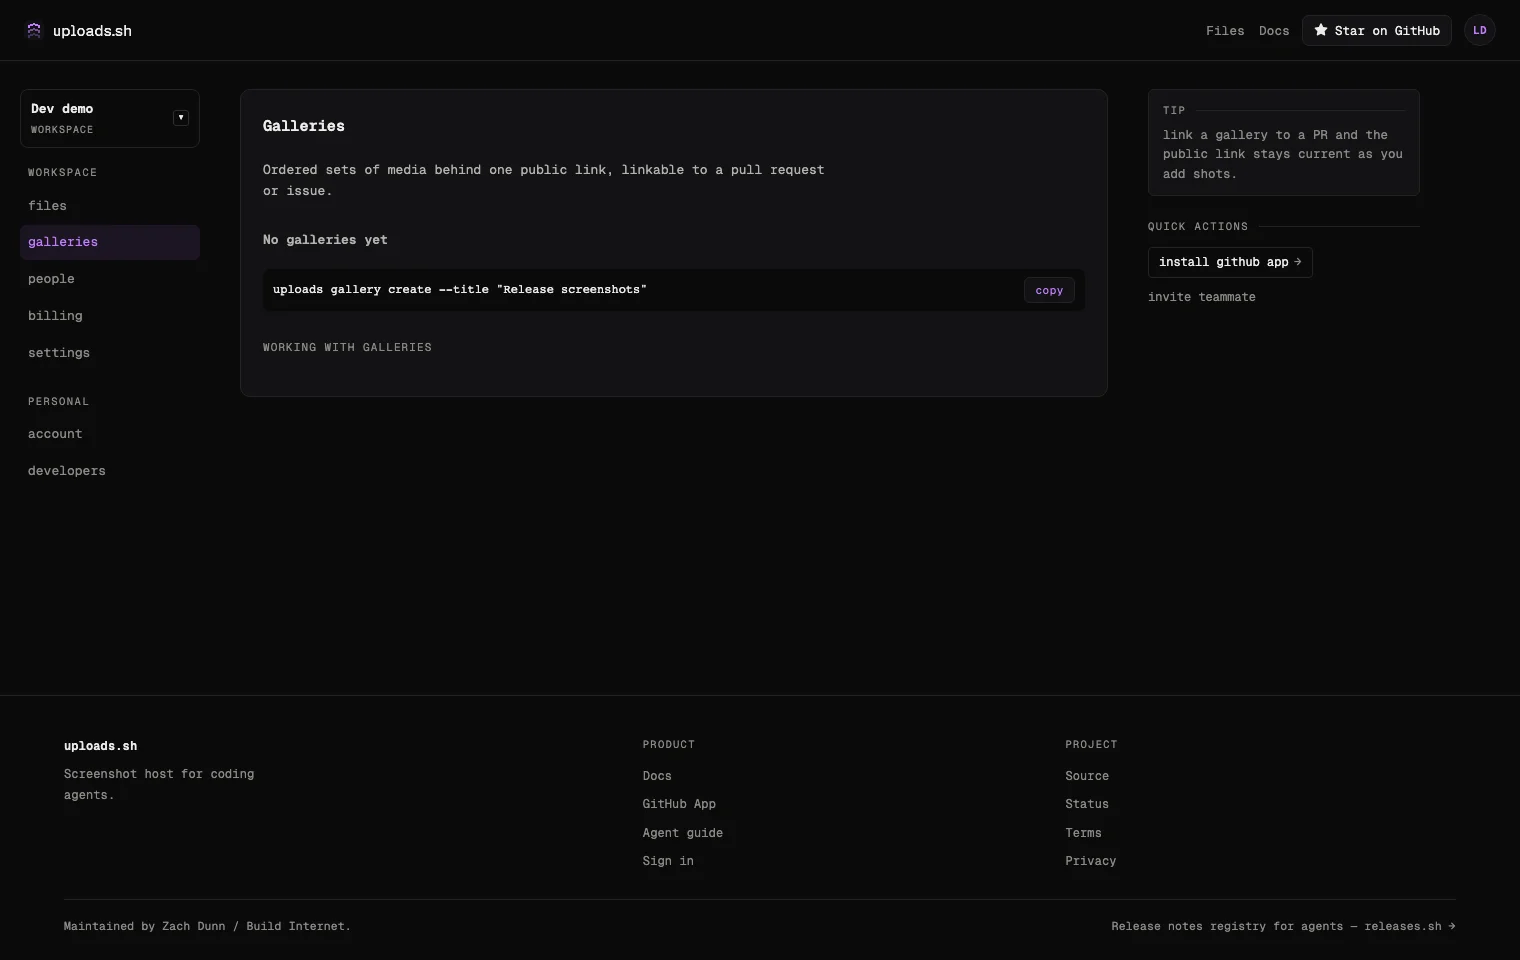This screenshot has width=1520, height=960.
Task: Open footer GitHub App link
Action: [x=679, y=804]
